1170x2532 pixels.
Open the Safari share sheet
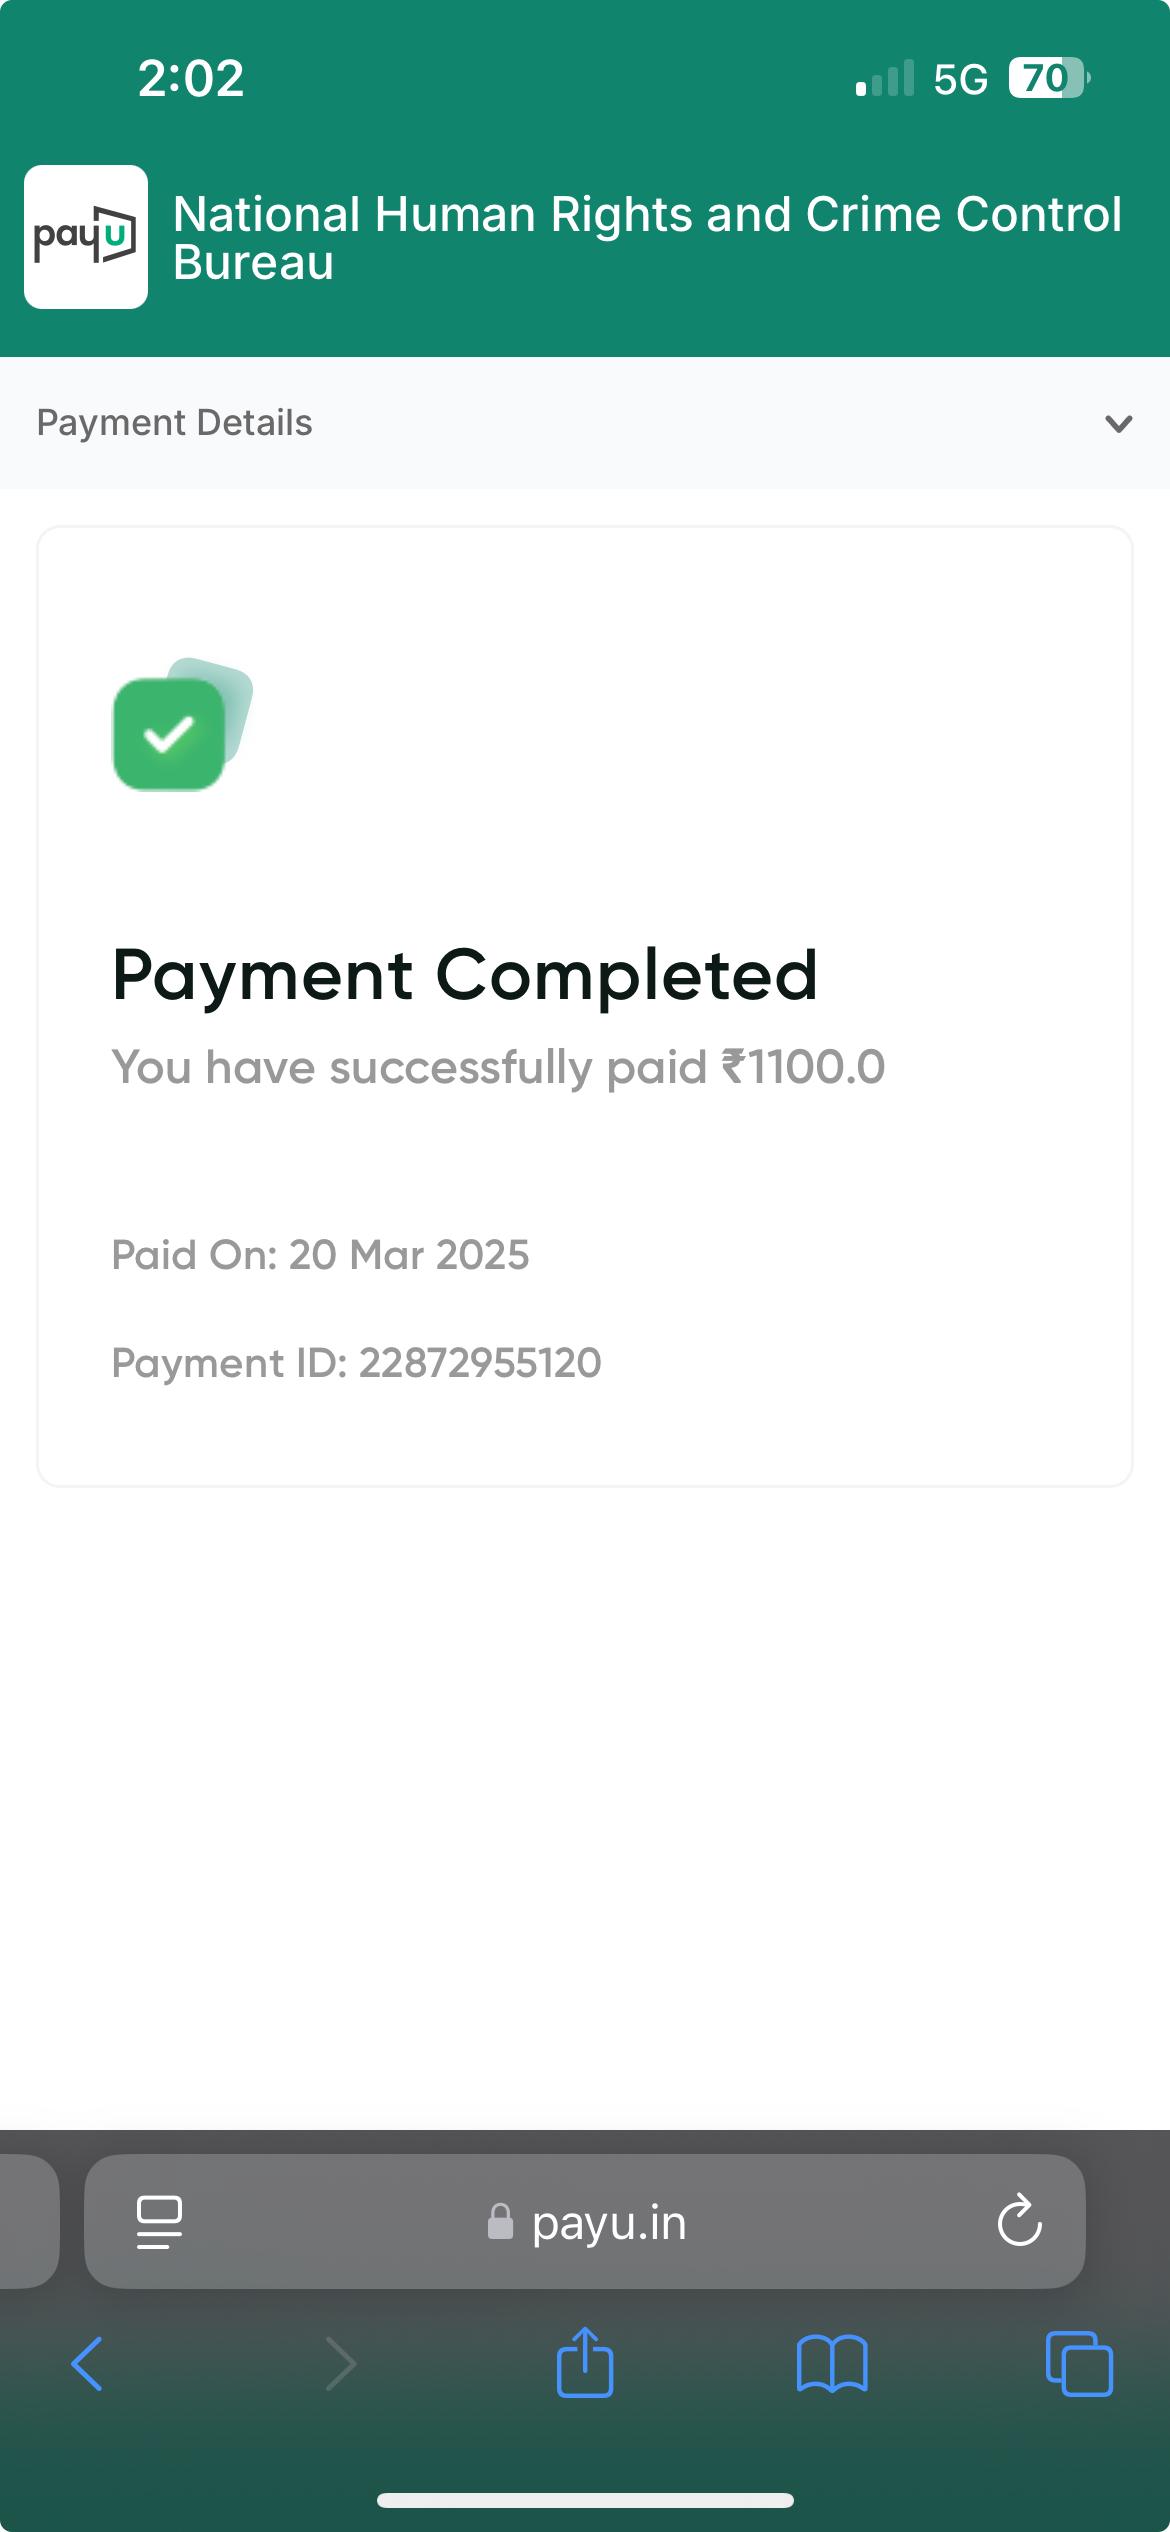(585, 2364)
